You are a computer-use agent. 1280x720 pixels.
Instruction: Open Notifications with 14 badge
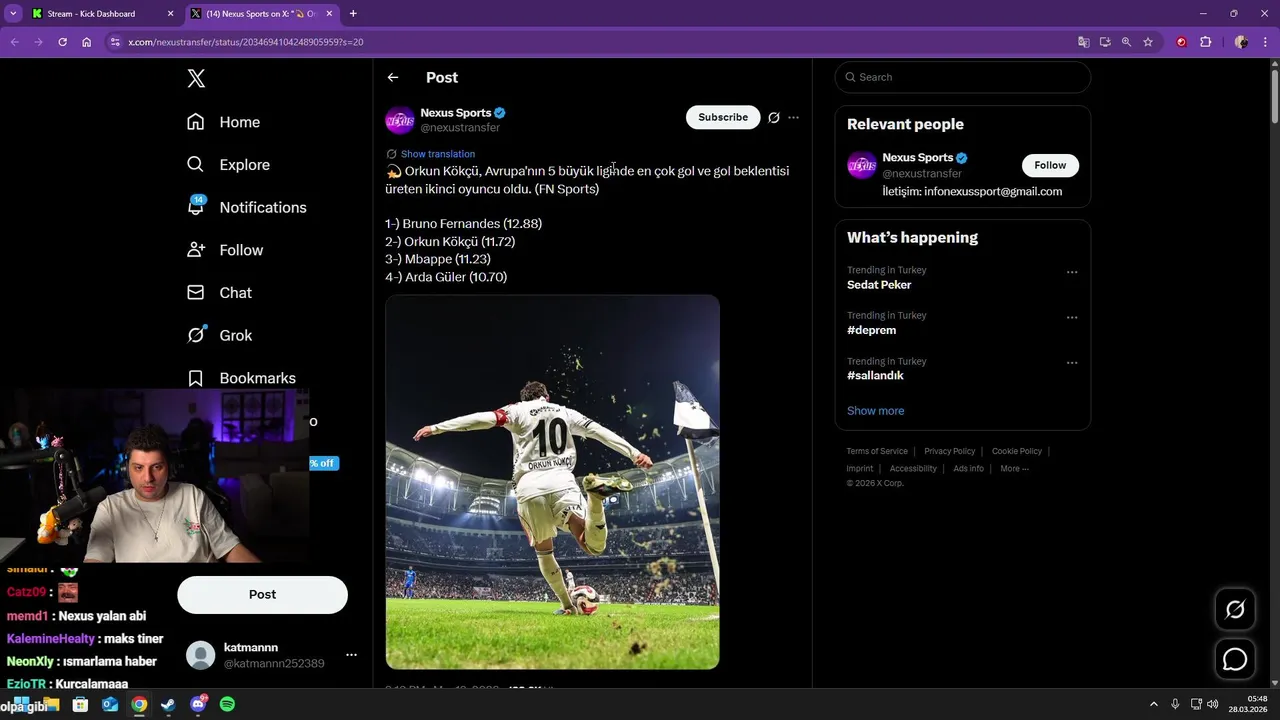[x=246, y=207]
